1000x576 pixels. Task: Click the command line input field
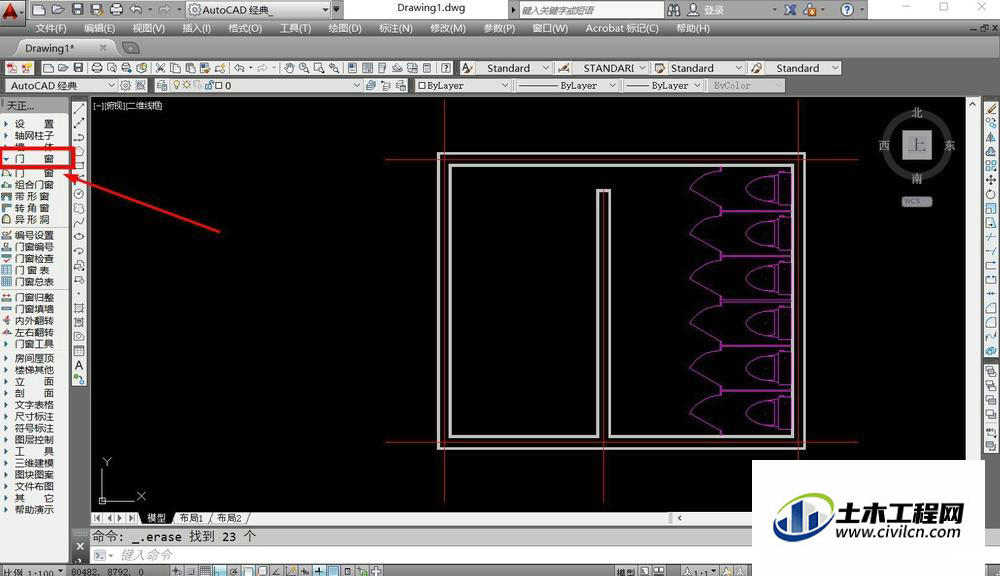coord(421,556)
